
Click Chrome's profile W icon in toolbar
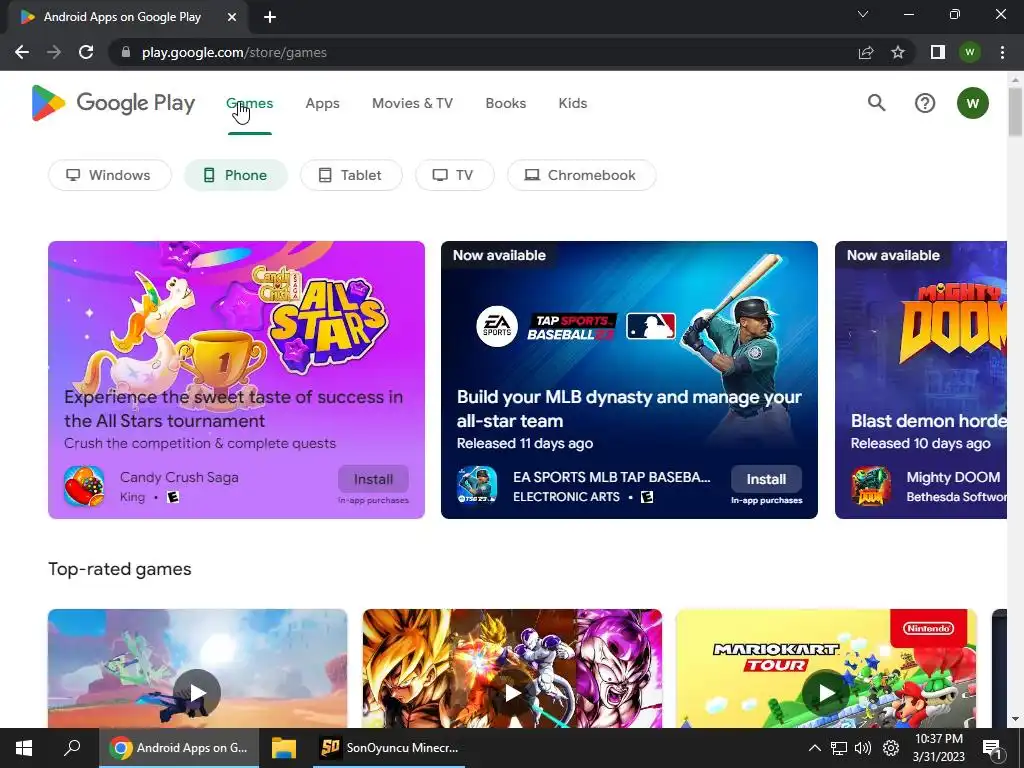click(970, 52)
